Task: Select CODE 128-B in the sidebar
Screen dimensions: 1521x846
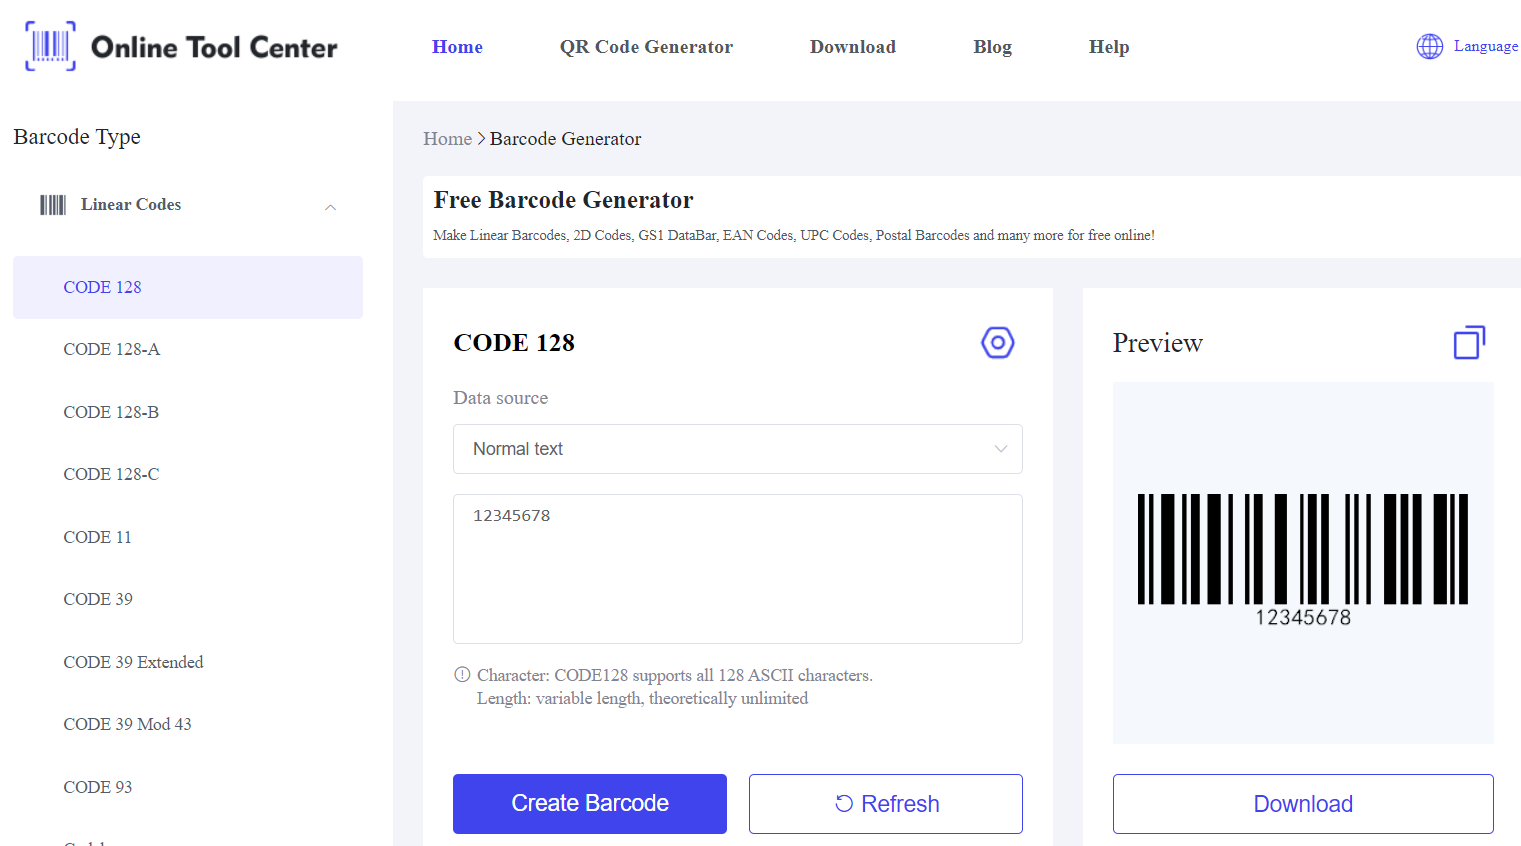Action: (x=111, y=412)
